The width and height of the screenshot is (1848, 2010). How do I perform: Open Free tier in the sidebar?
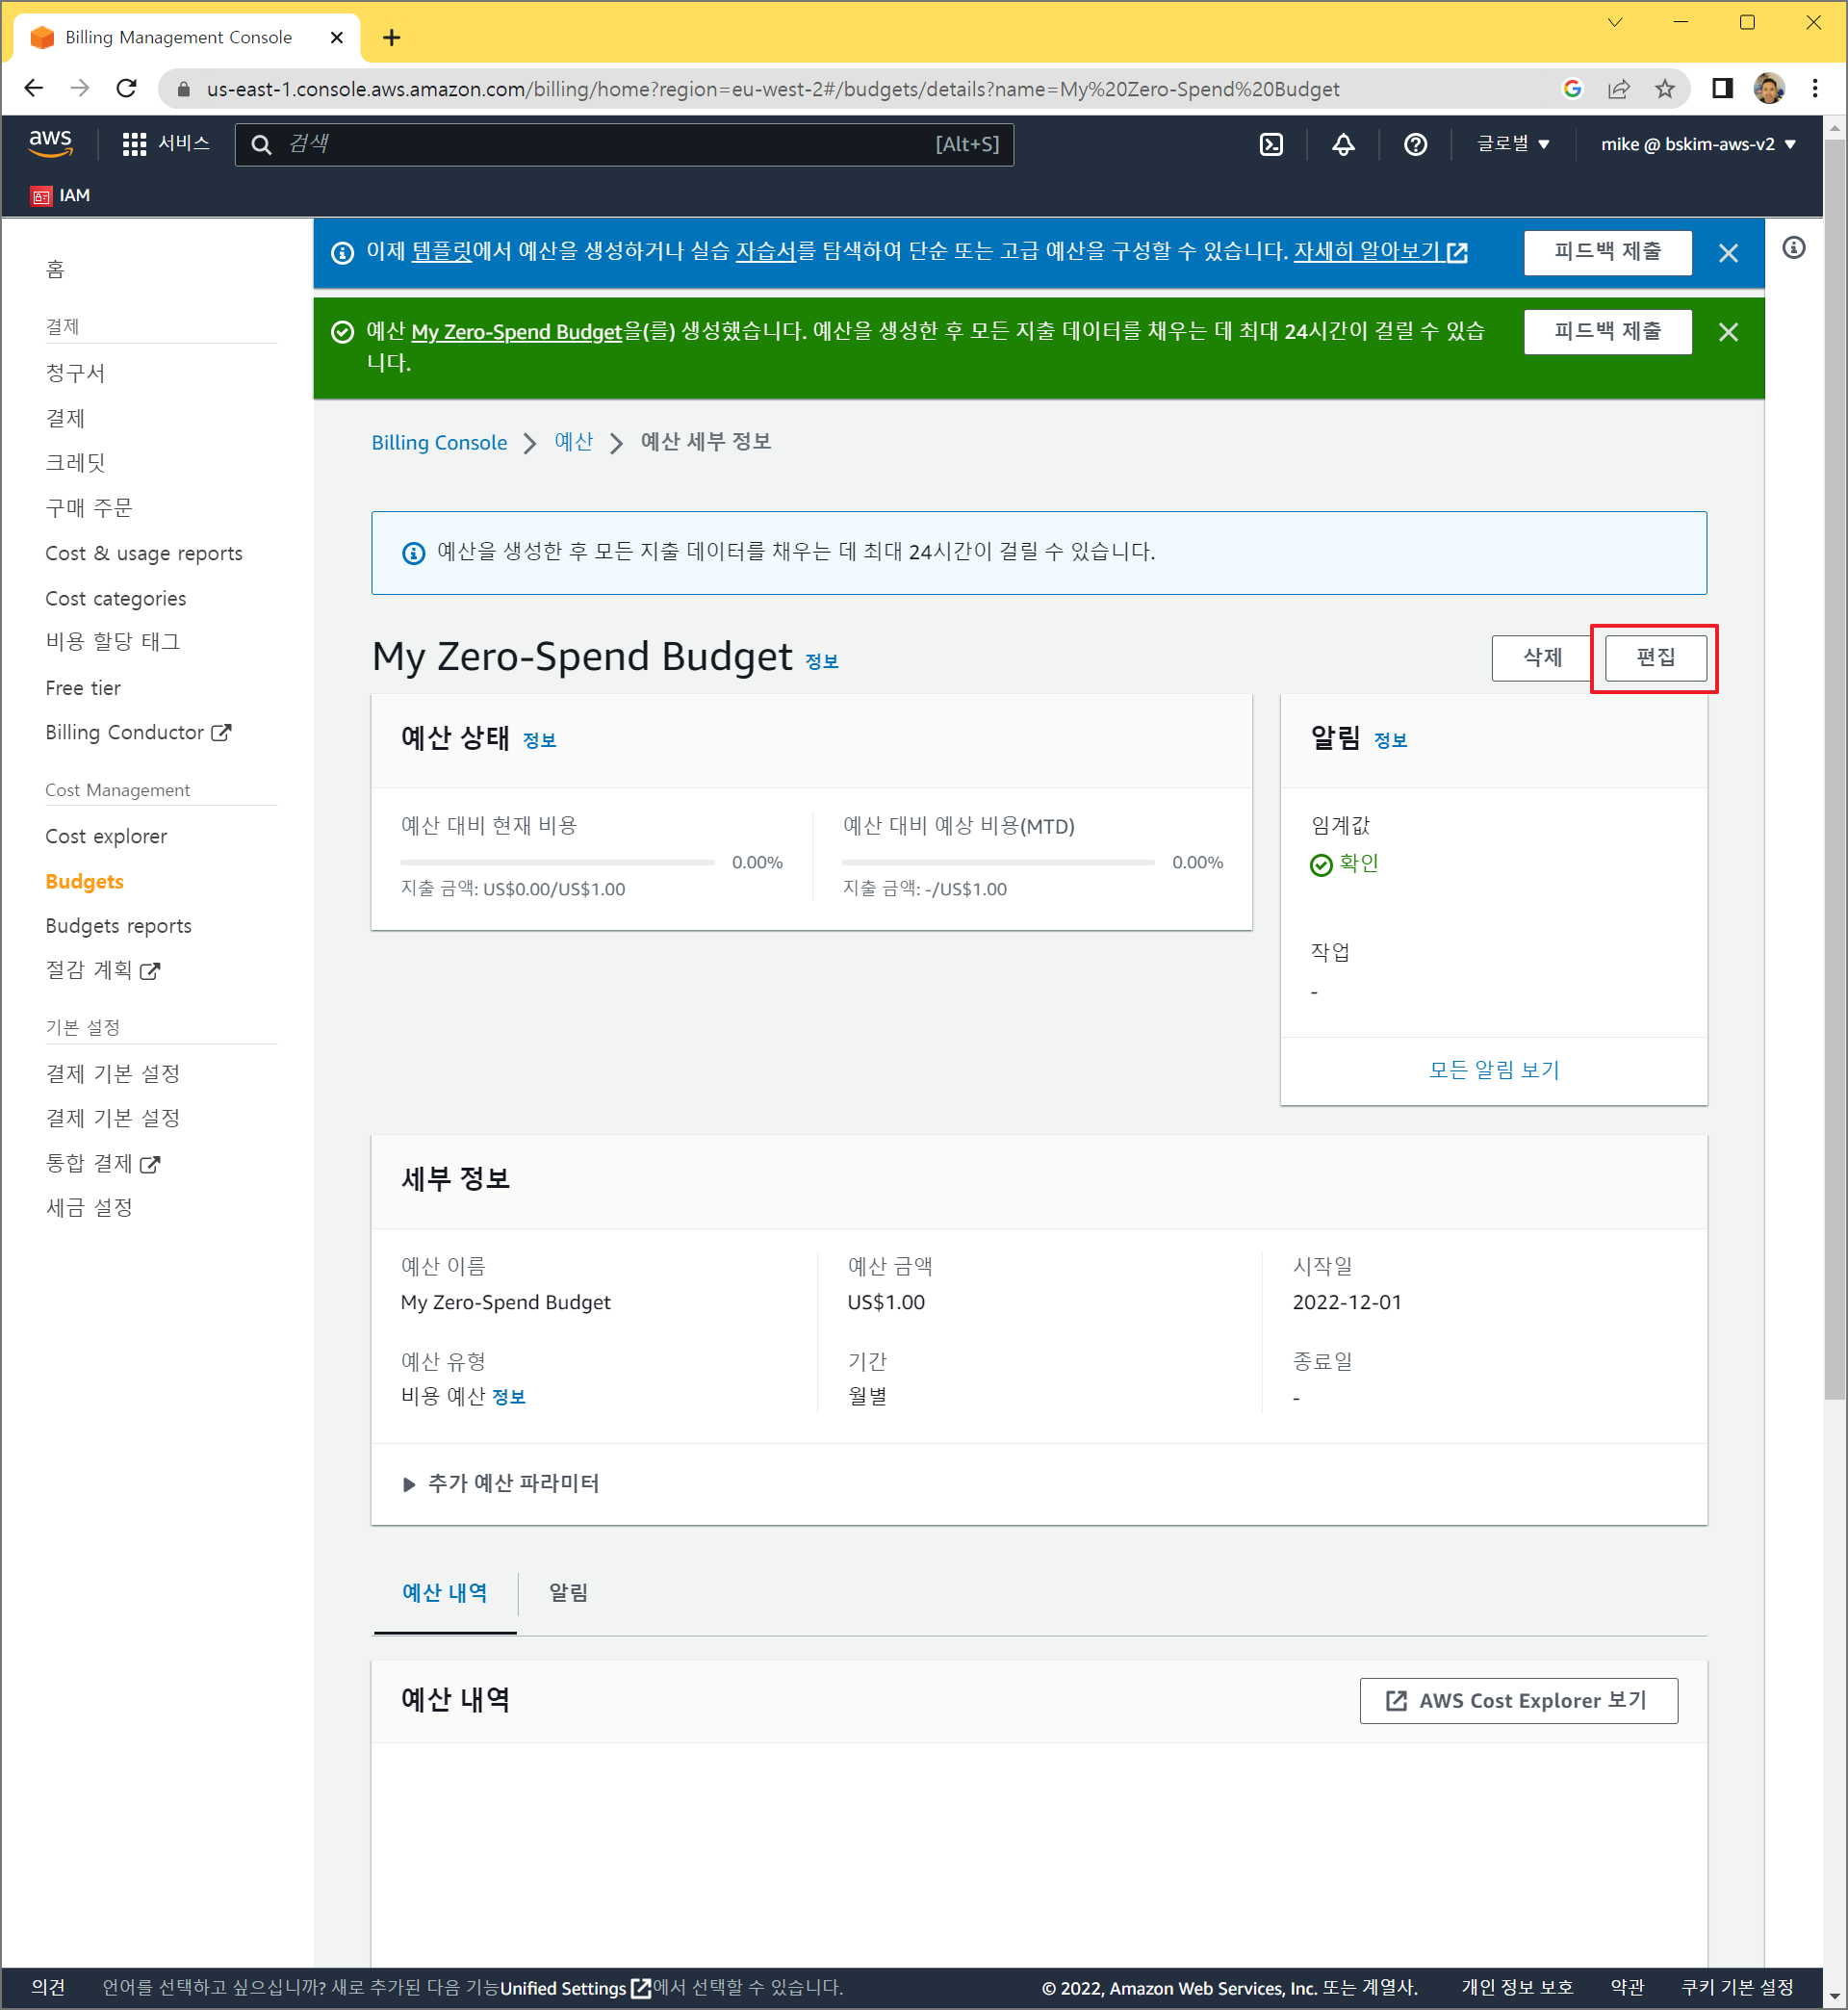coord(83,688)
